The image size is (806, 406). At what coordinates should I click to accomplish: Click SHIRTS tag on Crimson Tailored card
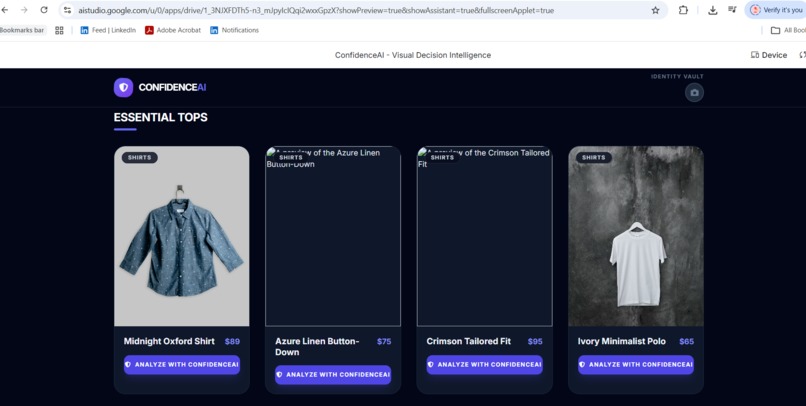point(443,158)
